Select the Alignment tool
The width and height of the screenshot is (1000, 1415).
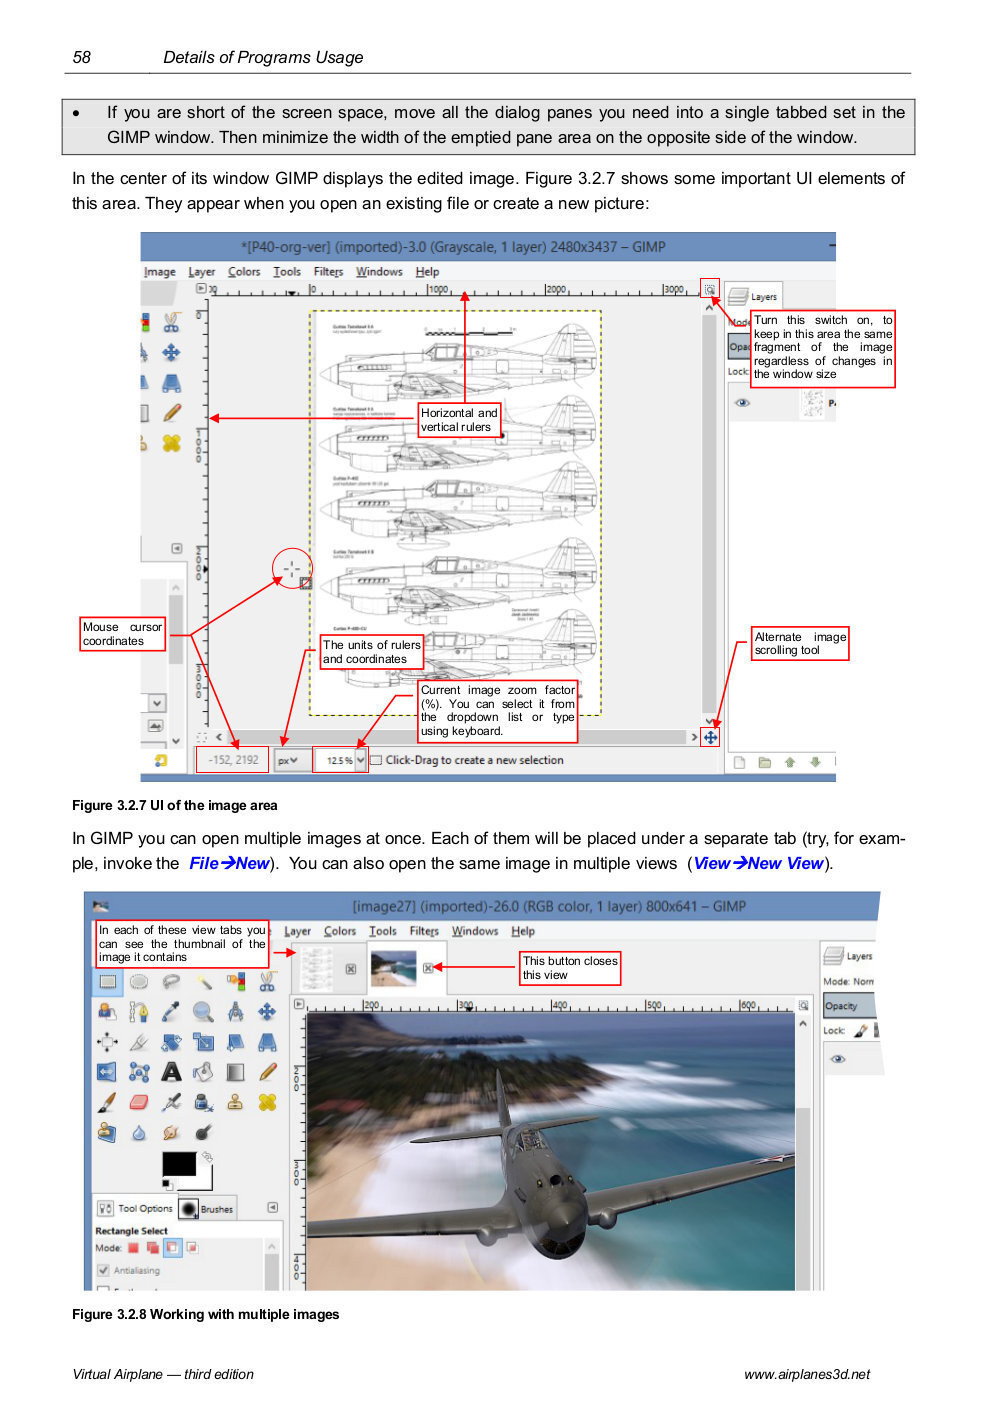(x=107, y=1042)
